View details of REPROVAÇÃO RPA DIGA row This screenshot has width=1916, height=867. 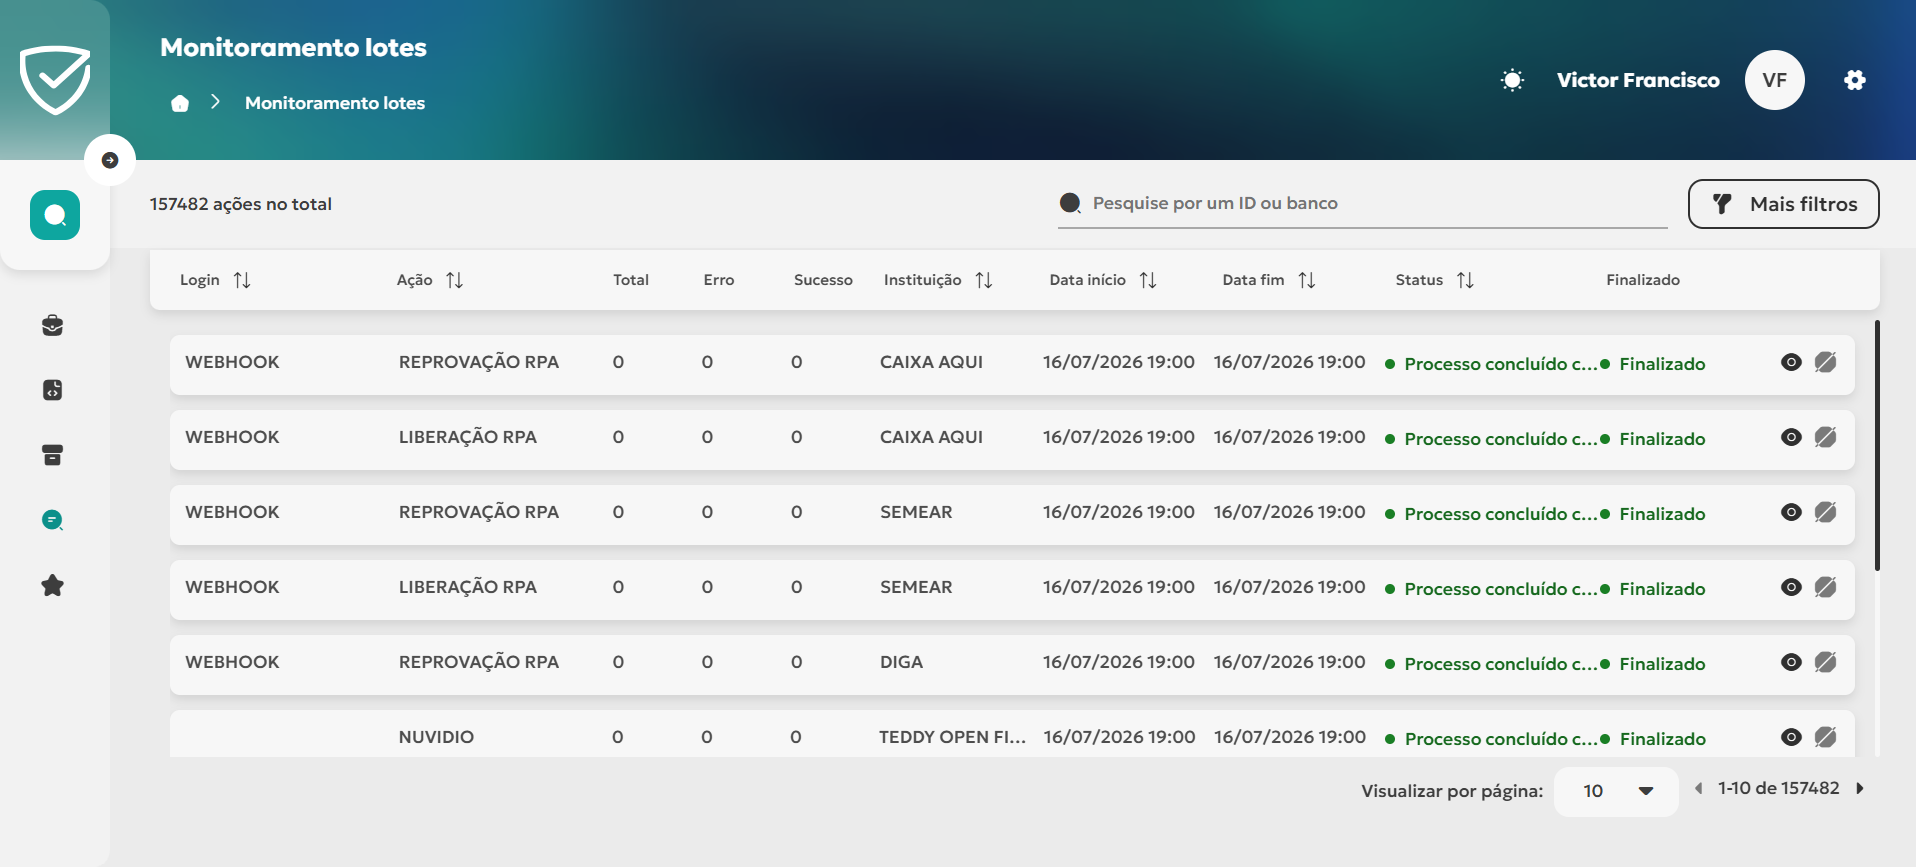point(1792,662)
